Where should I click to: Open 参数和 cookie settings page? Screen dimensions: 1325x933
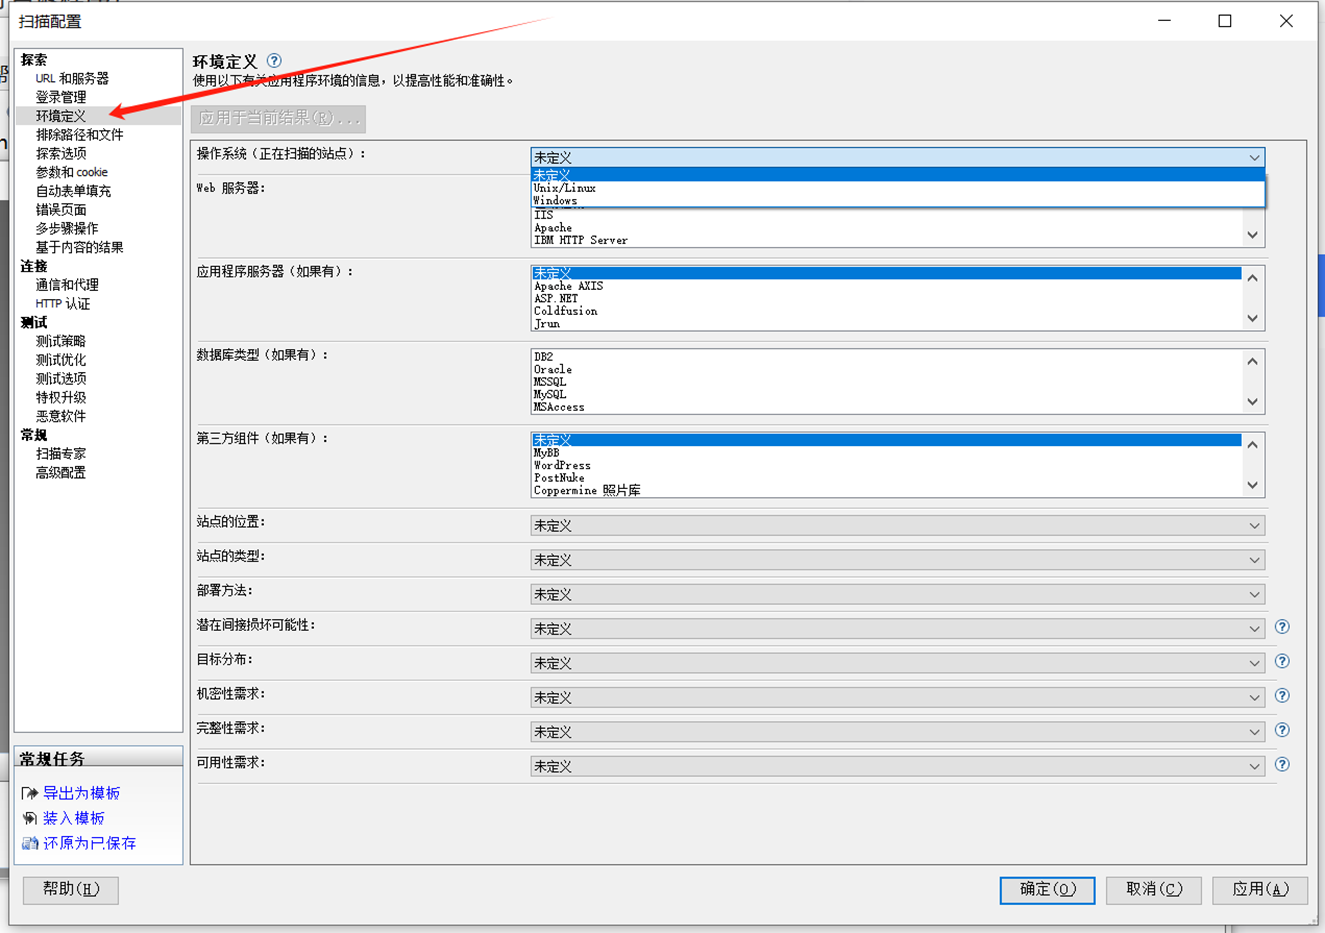click(72, 172)
